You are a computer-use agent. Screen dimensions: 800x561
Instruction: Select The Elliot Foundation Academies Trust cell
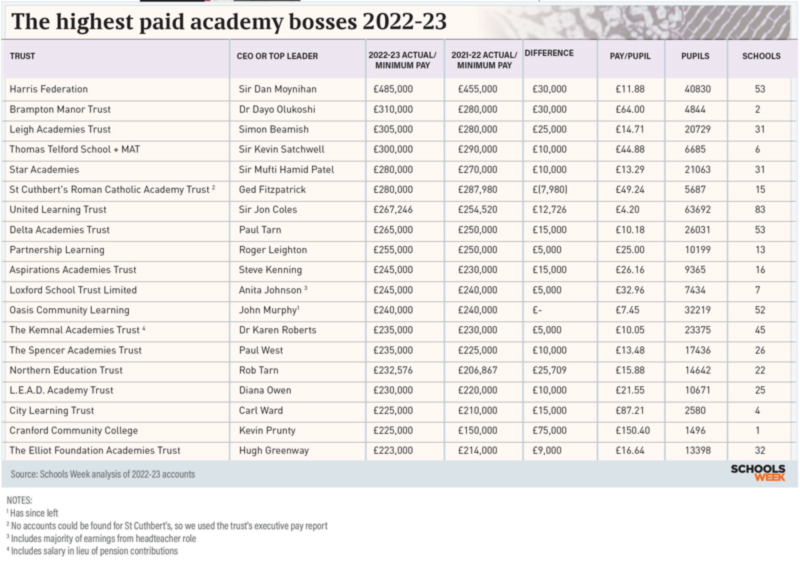95,451
